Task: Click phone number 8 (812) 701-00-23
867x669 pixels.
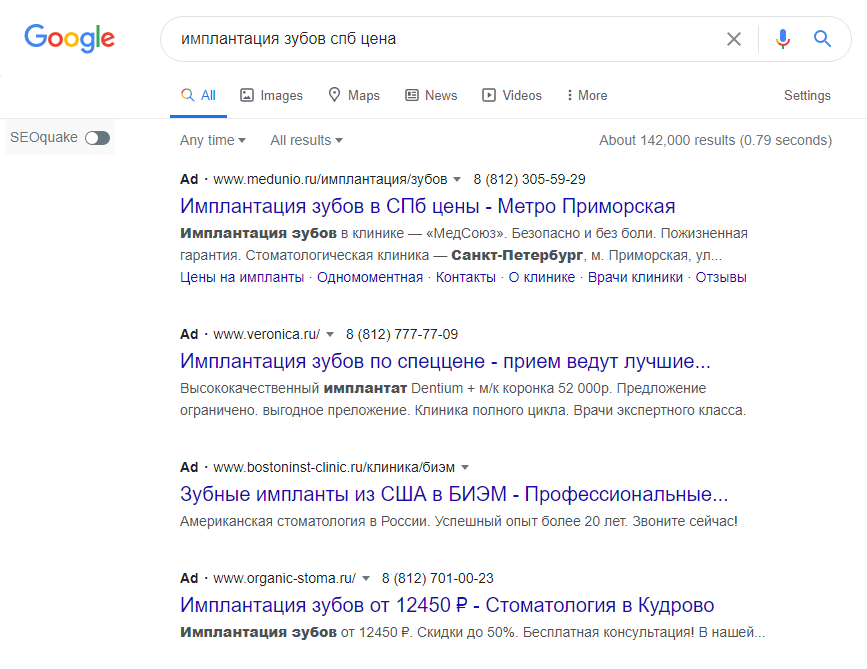Action: tap(437, 578)
